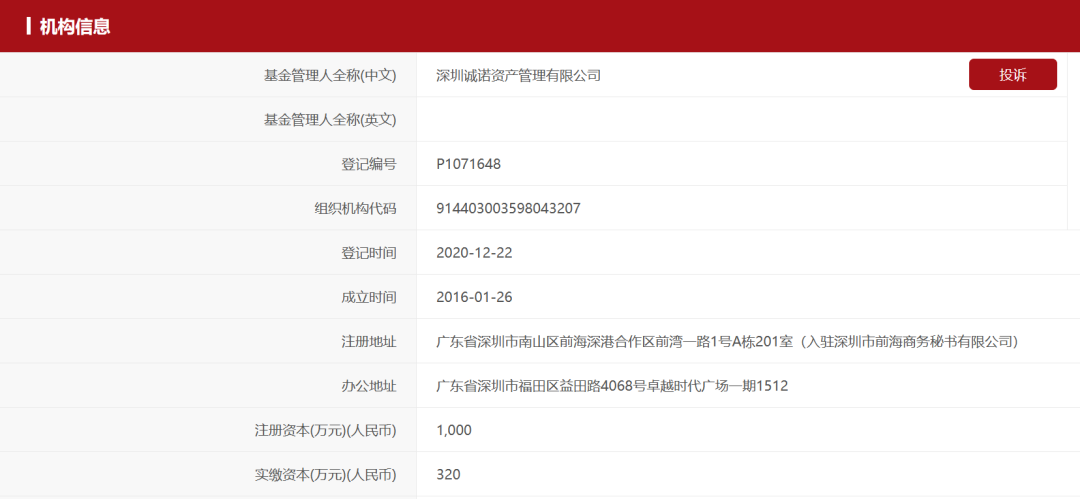Select the label 基金管理人全称(中文)
Image resolution: width=1080 pixels, height=499 pixels.
pos(330,75)
